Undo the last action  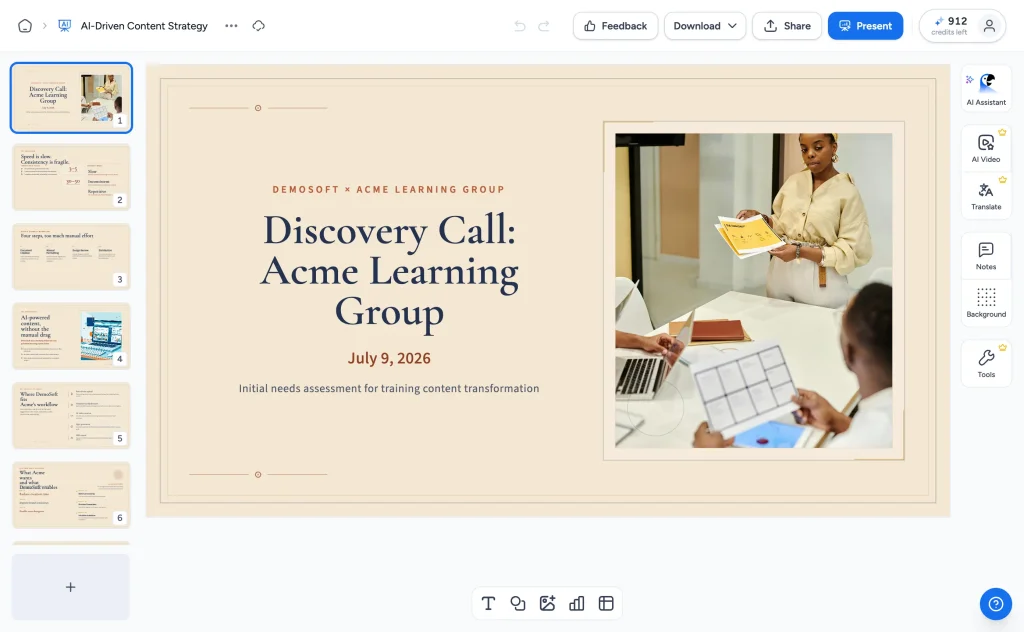(x=520, y=26)
